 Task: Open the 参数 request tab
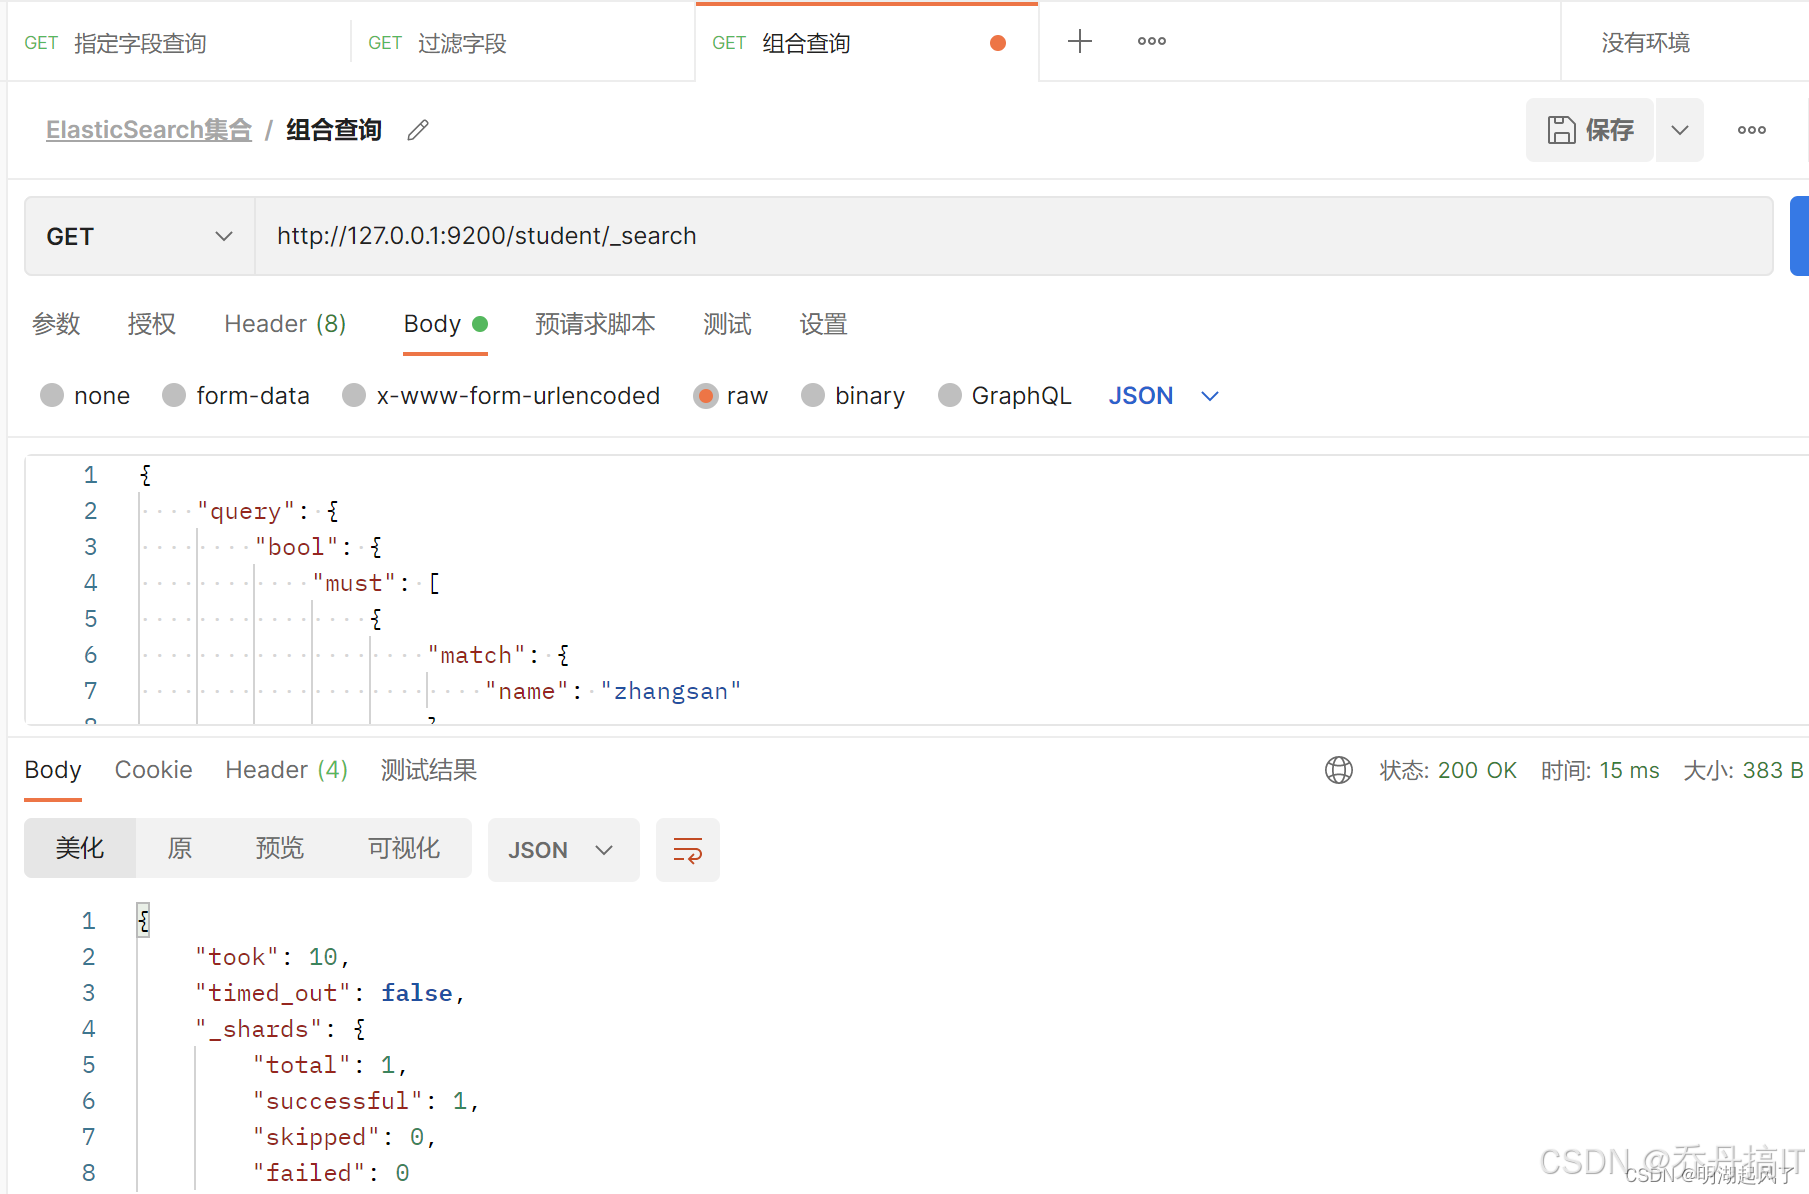[x=56, y=324]
